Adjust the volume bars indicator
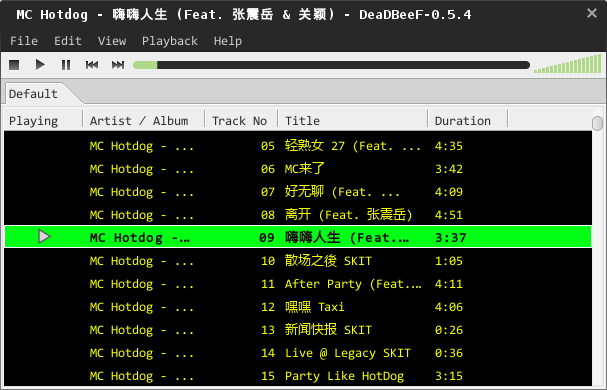 tap(567, 64)
